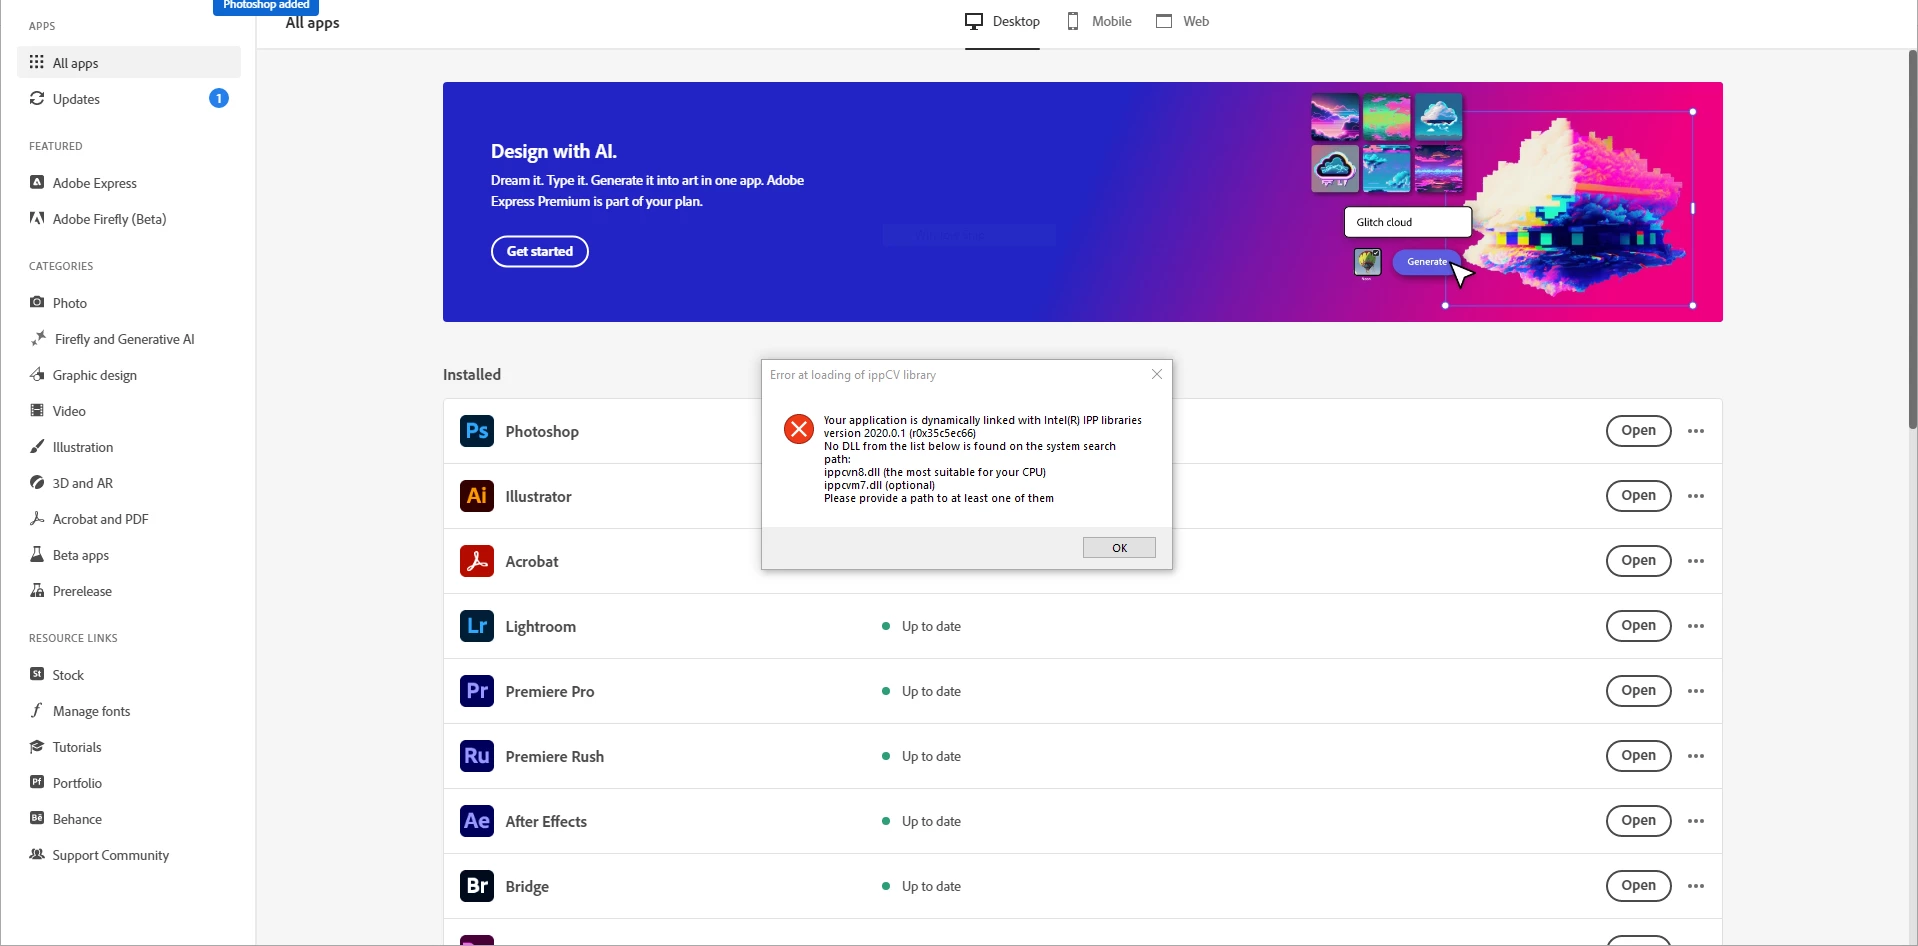Click the Behance icon
The width and height of the screenshot is (1918, 946).
pos(37,818)
